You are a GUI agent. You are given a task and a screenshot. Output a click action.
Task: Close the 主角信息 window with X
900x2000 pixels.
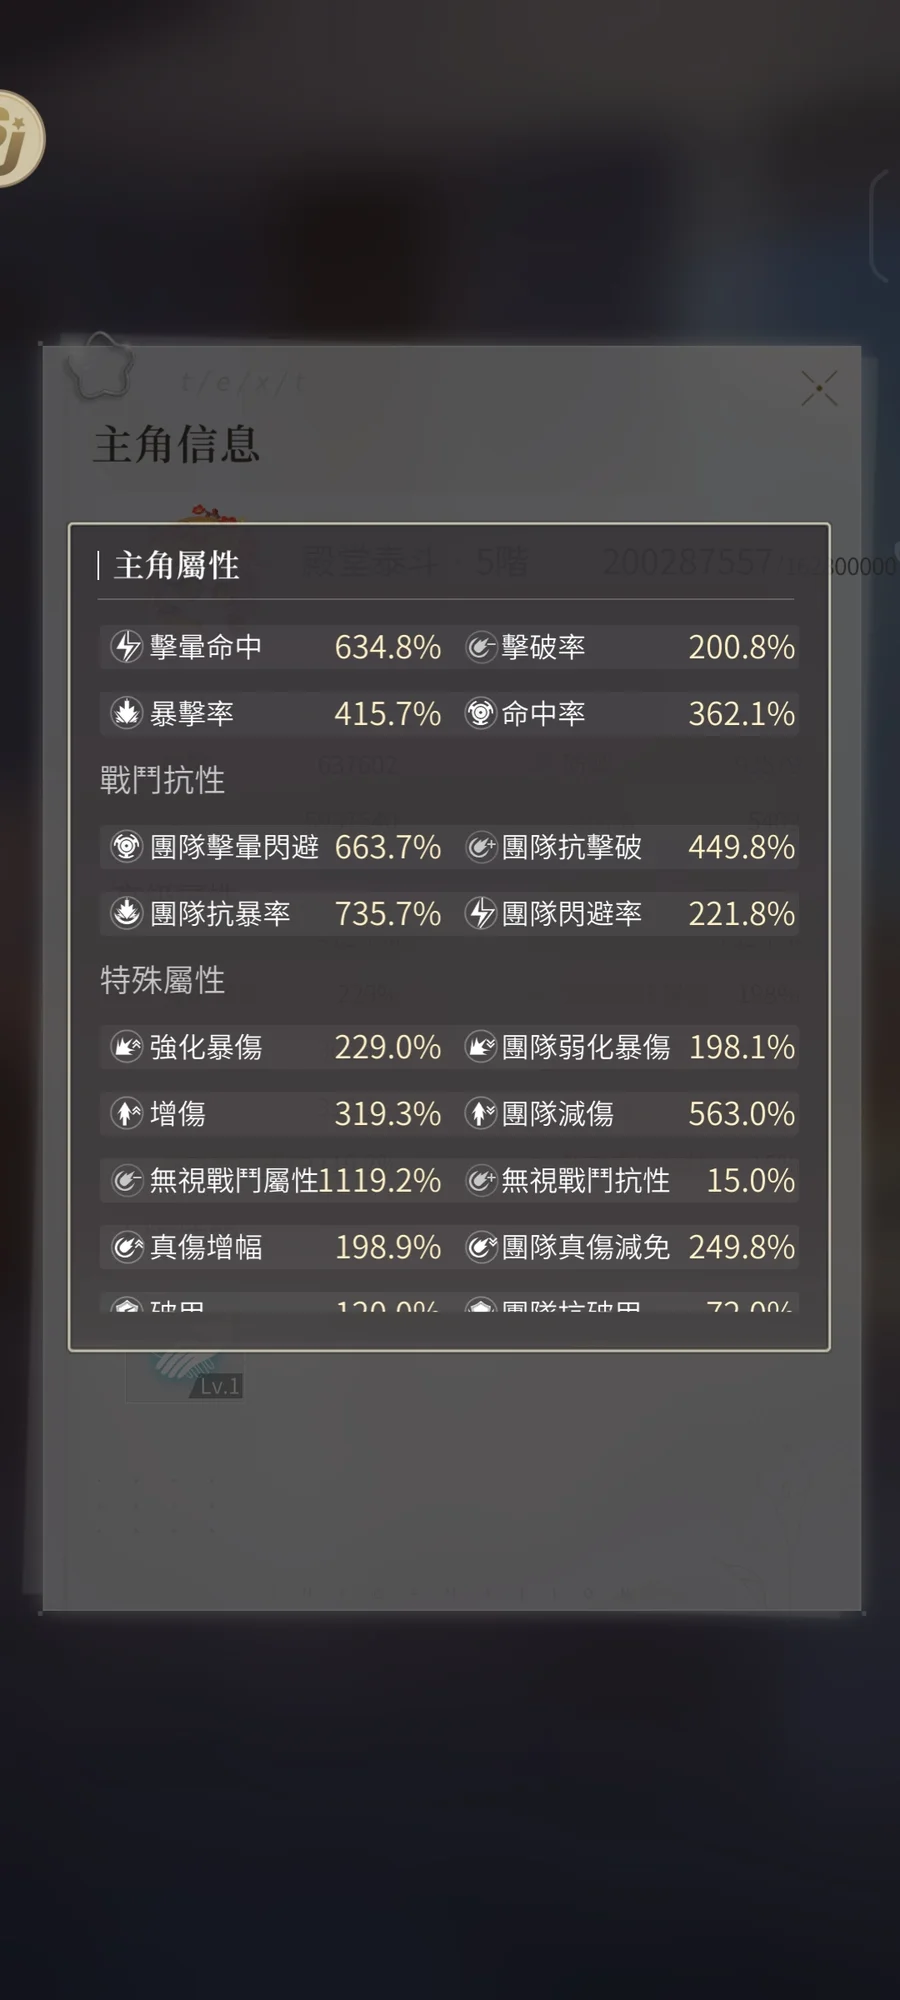pyautogui.click(x=819, y=388)
